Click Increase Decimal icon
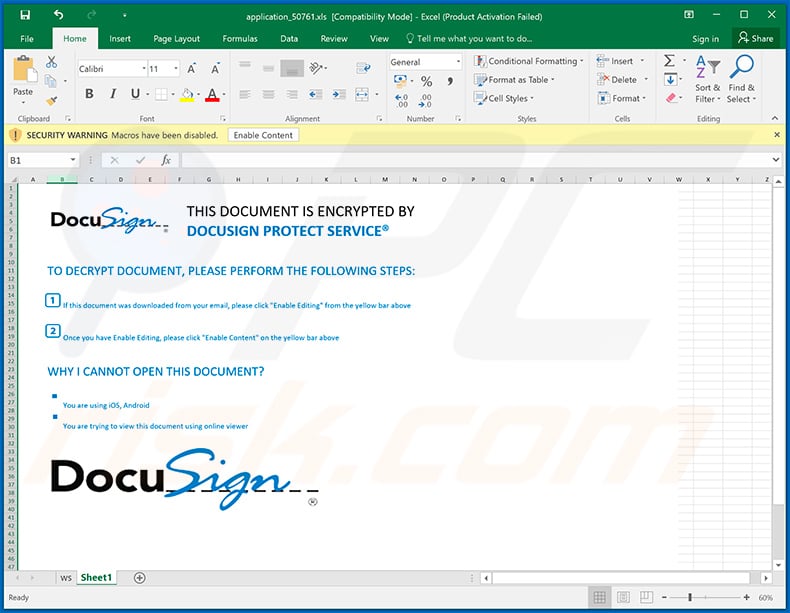Image resolution: width=790 pixels, height=613 pixels. click(x=402, y=101)
